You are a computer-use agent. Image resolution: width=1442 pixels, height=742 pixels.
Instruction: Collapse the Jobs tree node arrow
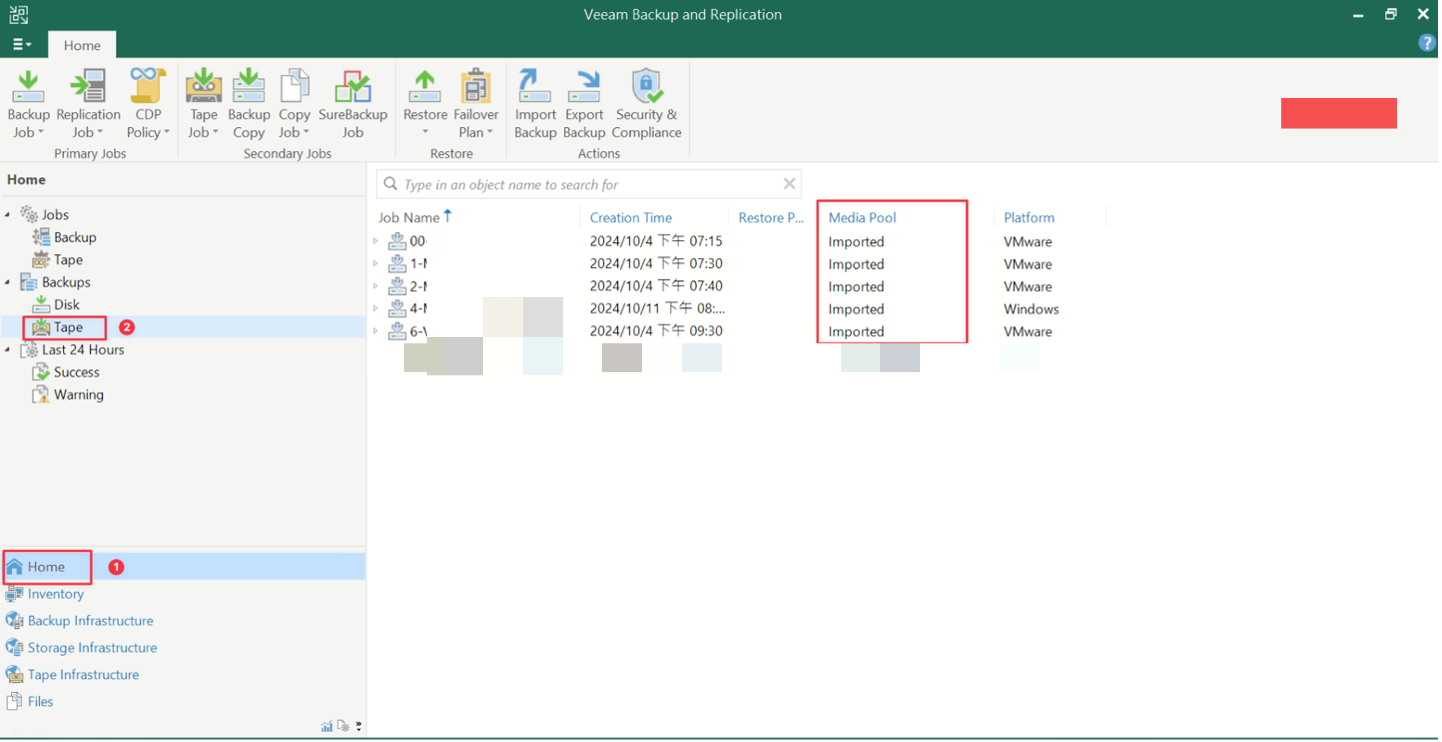click(x=8, y=215)
